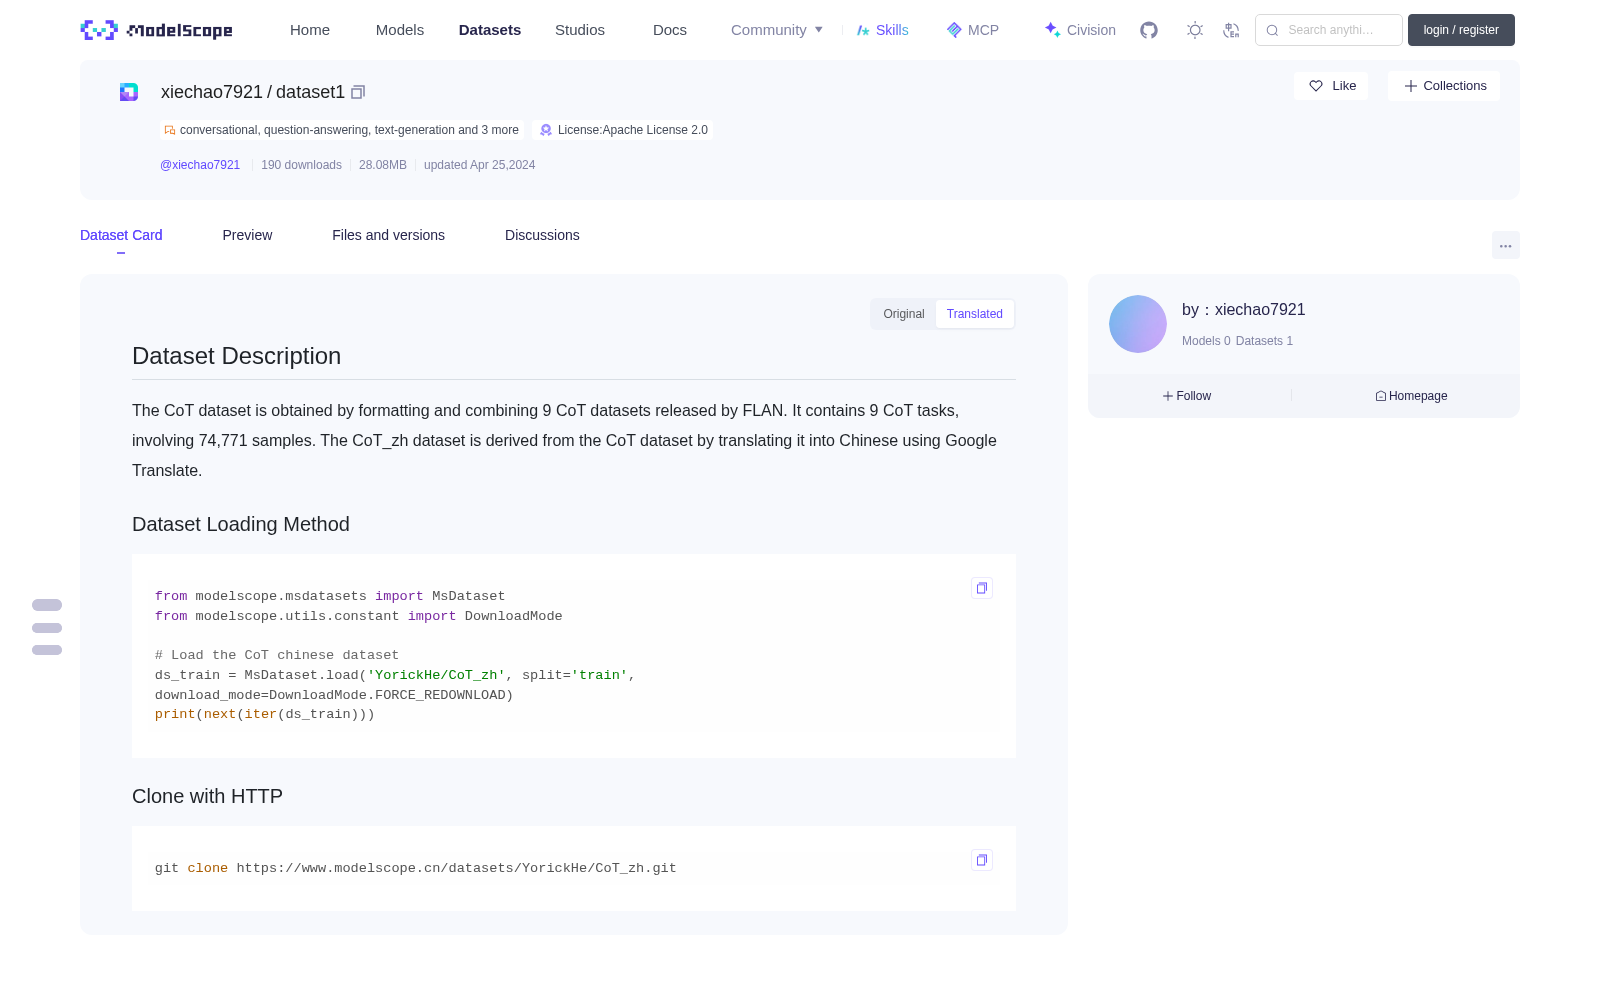1600x1000 pixels.
Task: Click the 'Dataset Loading Method' heading
Action: tap(241, 524)
